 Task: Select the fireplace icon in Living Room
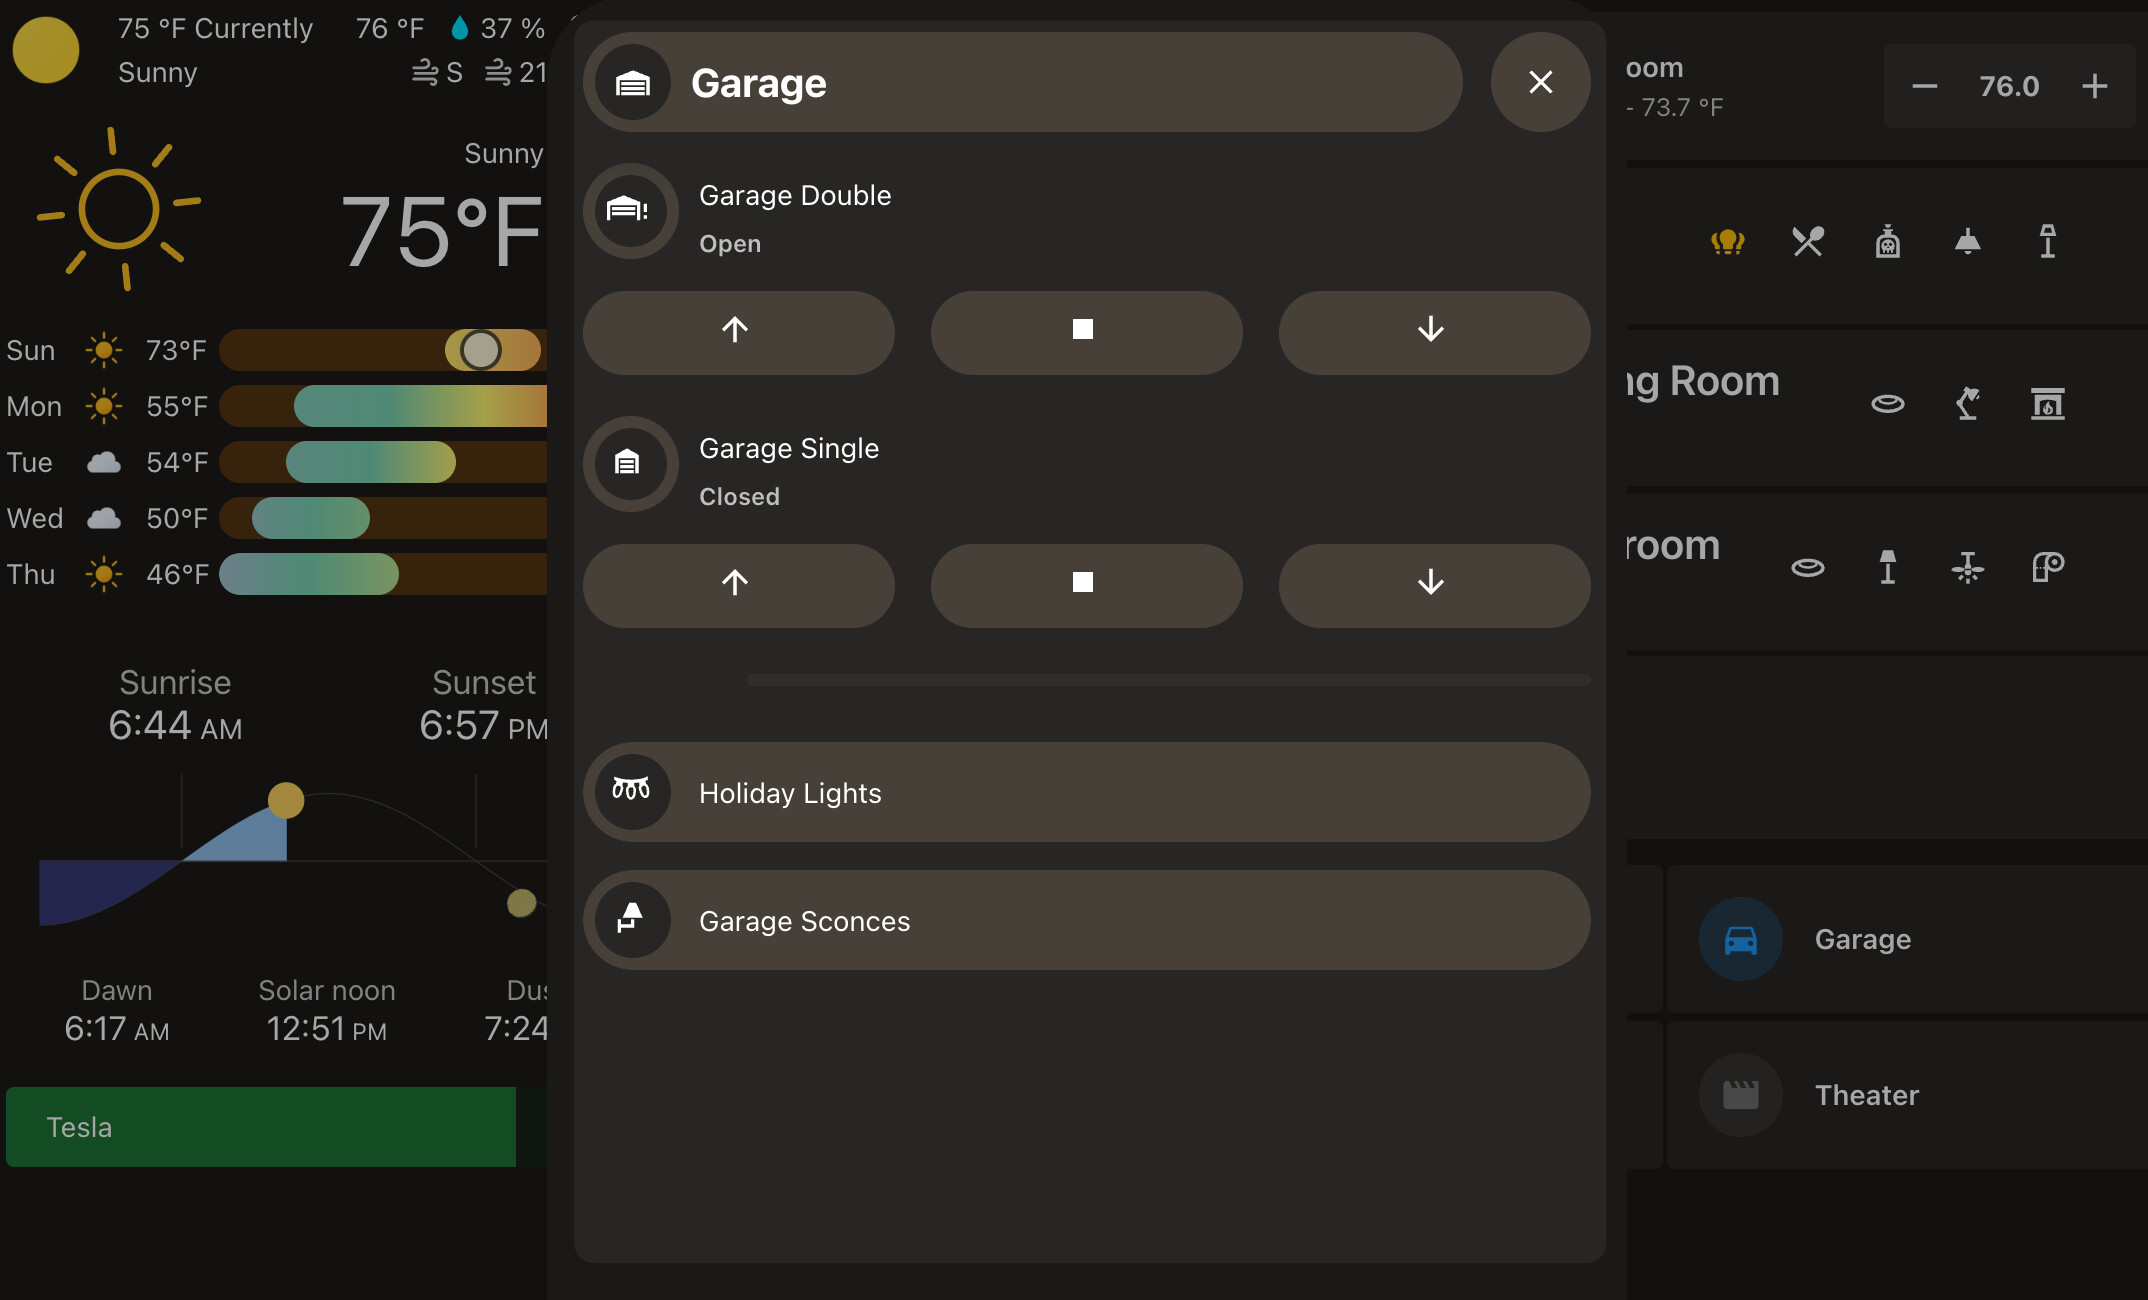(2046, 404)
